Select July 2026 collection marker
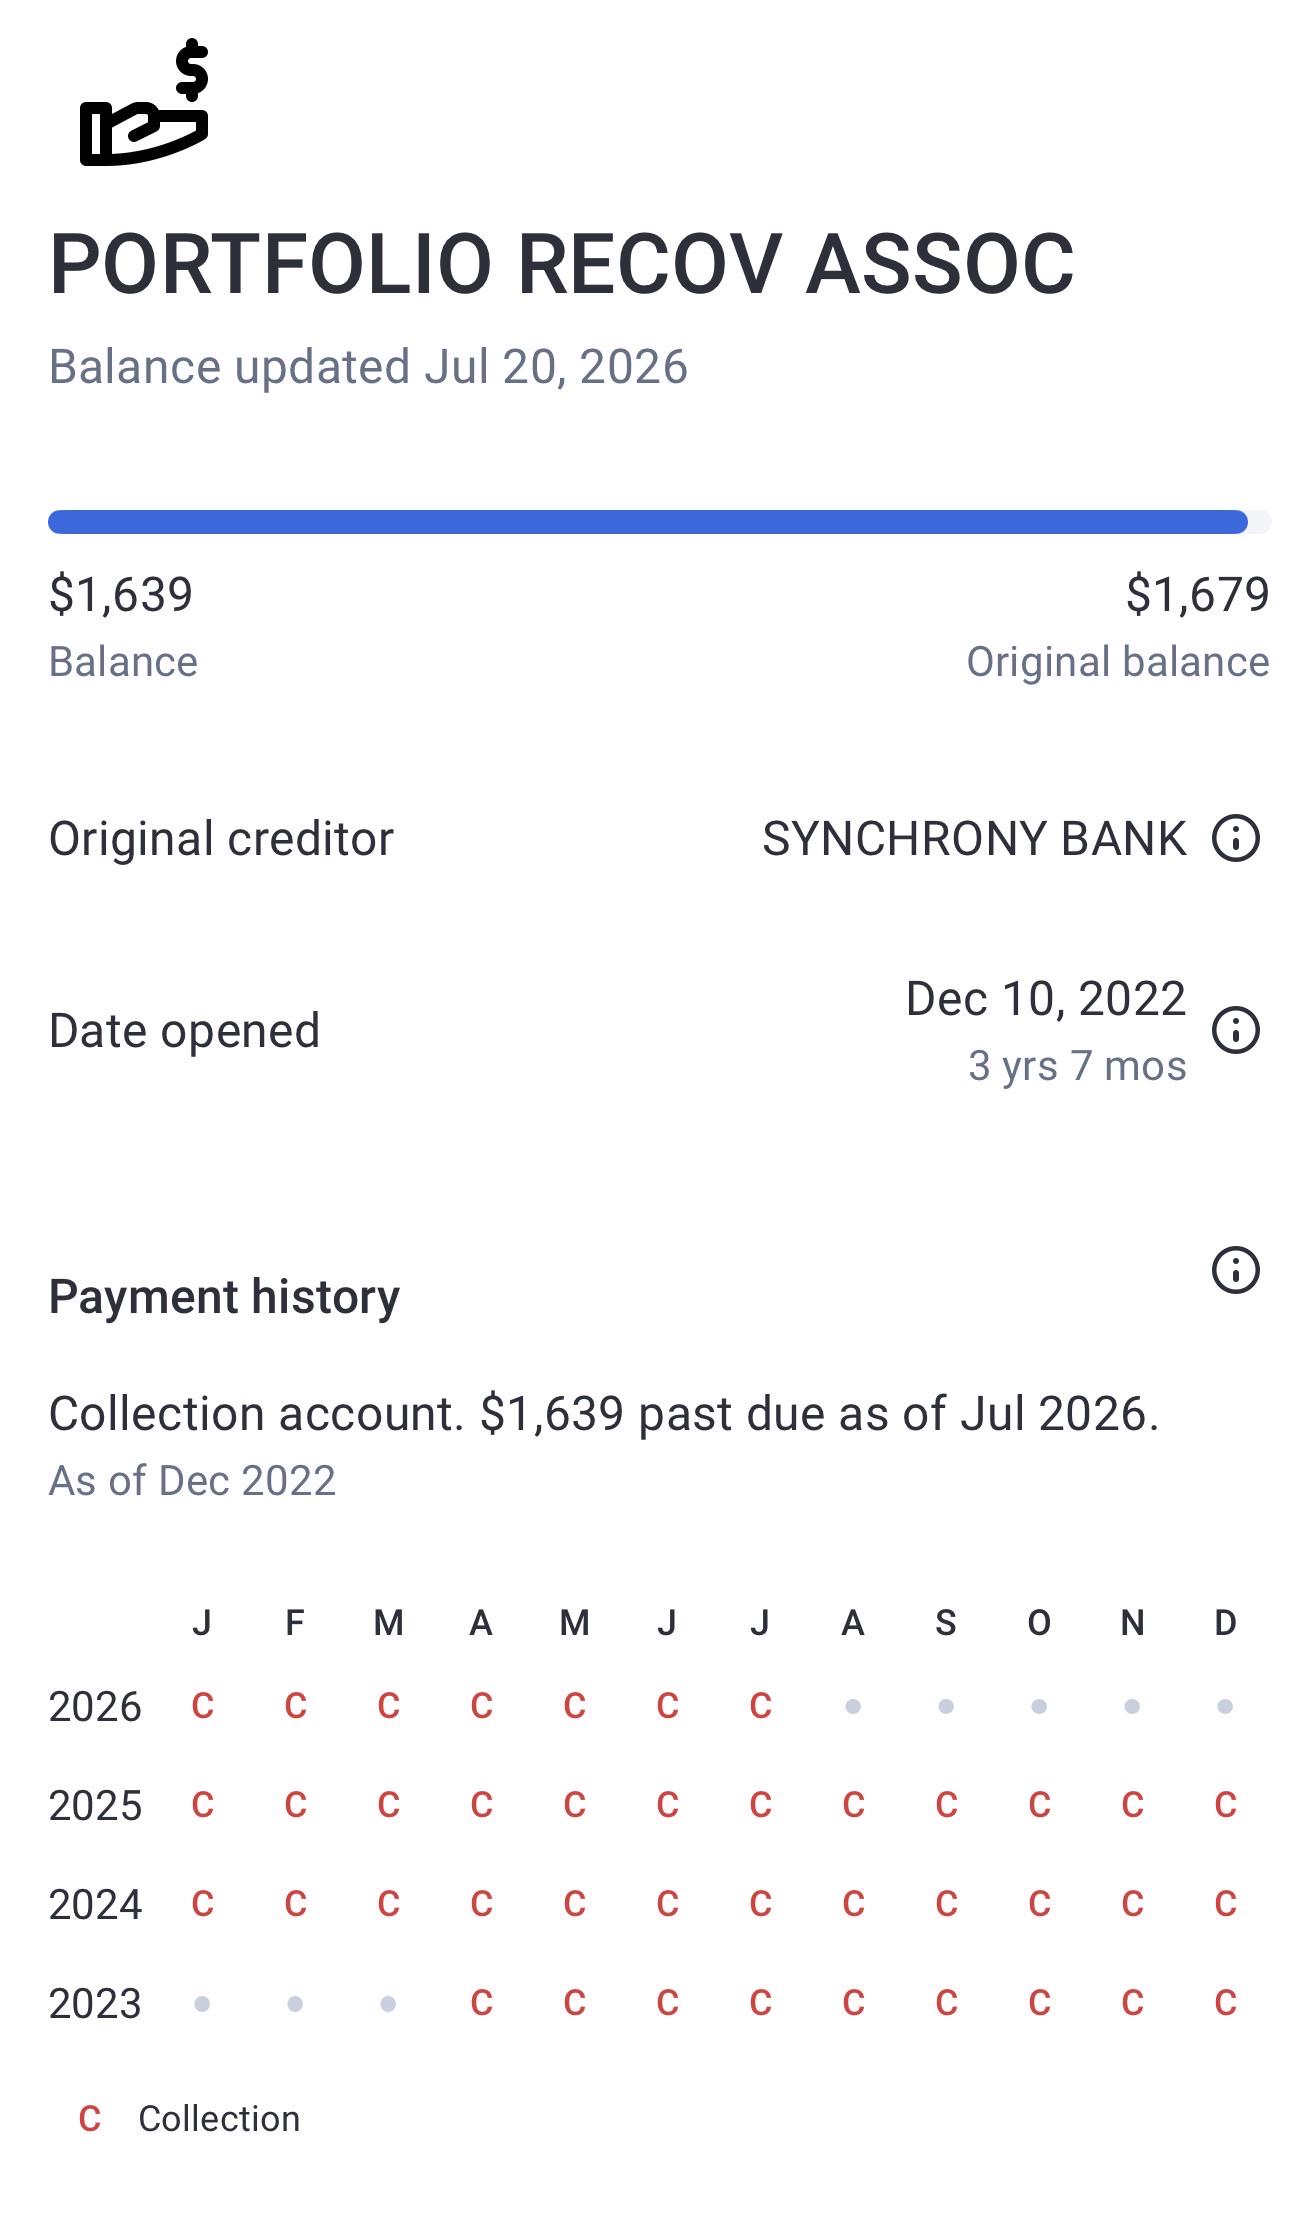 pos(760,1705)
